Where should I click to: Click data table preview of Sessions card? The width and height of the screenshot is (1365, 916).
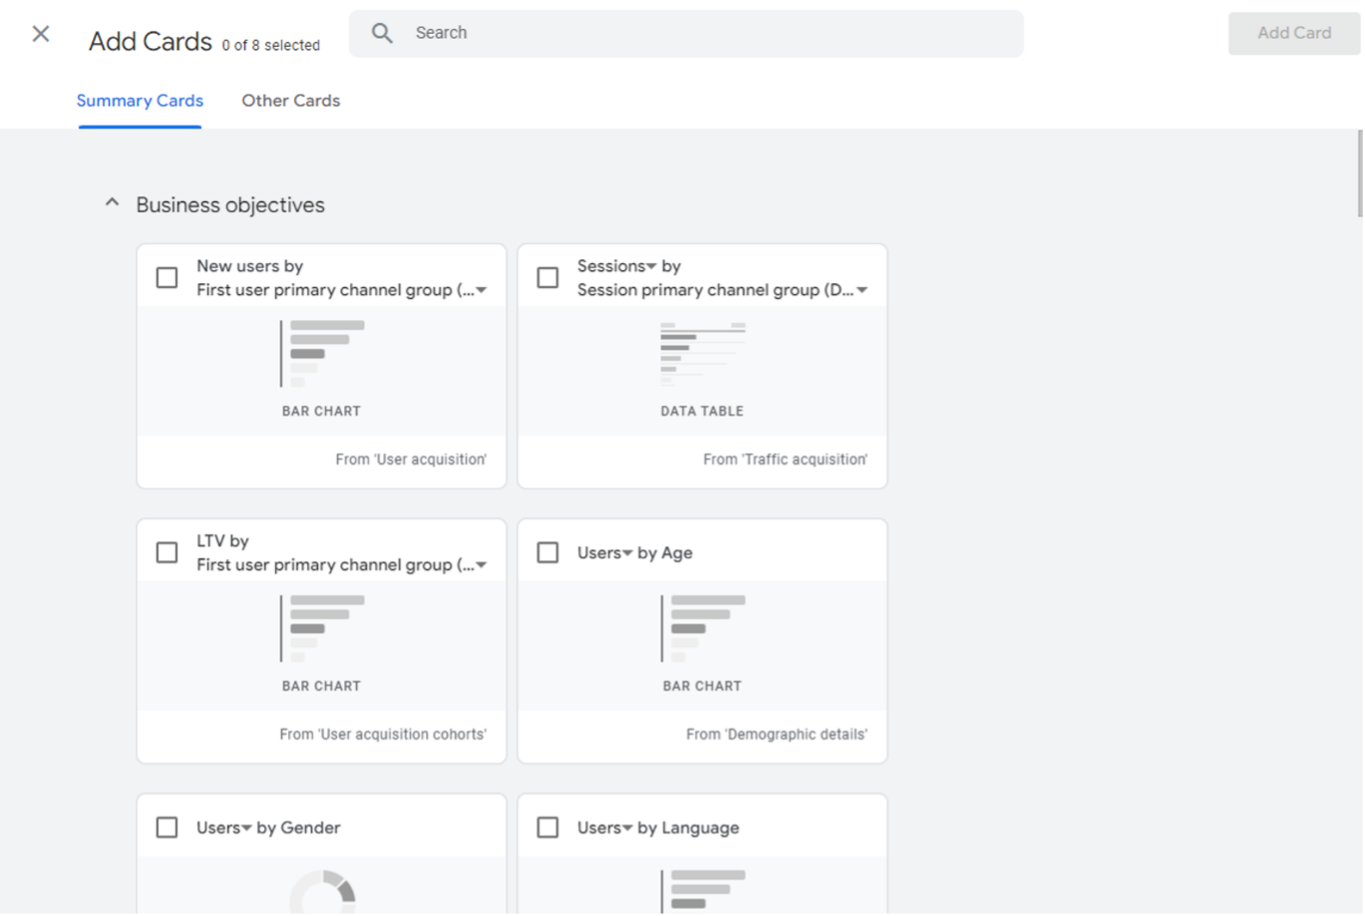702,353
